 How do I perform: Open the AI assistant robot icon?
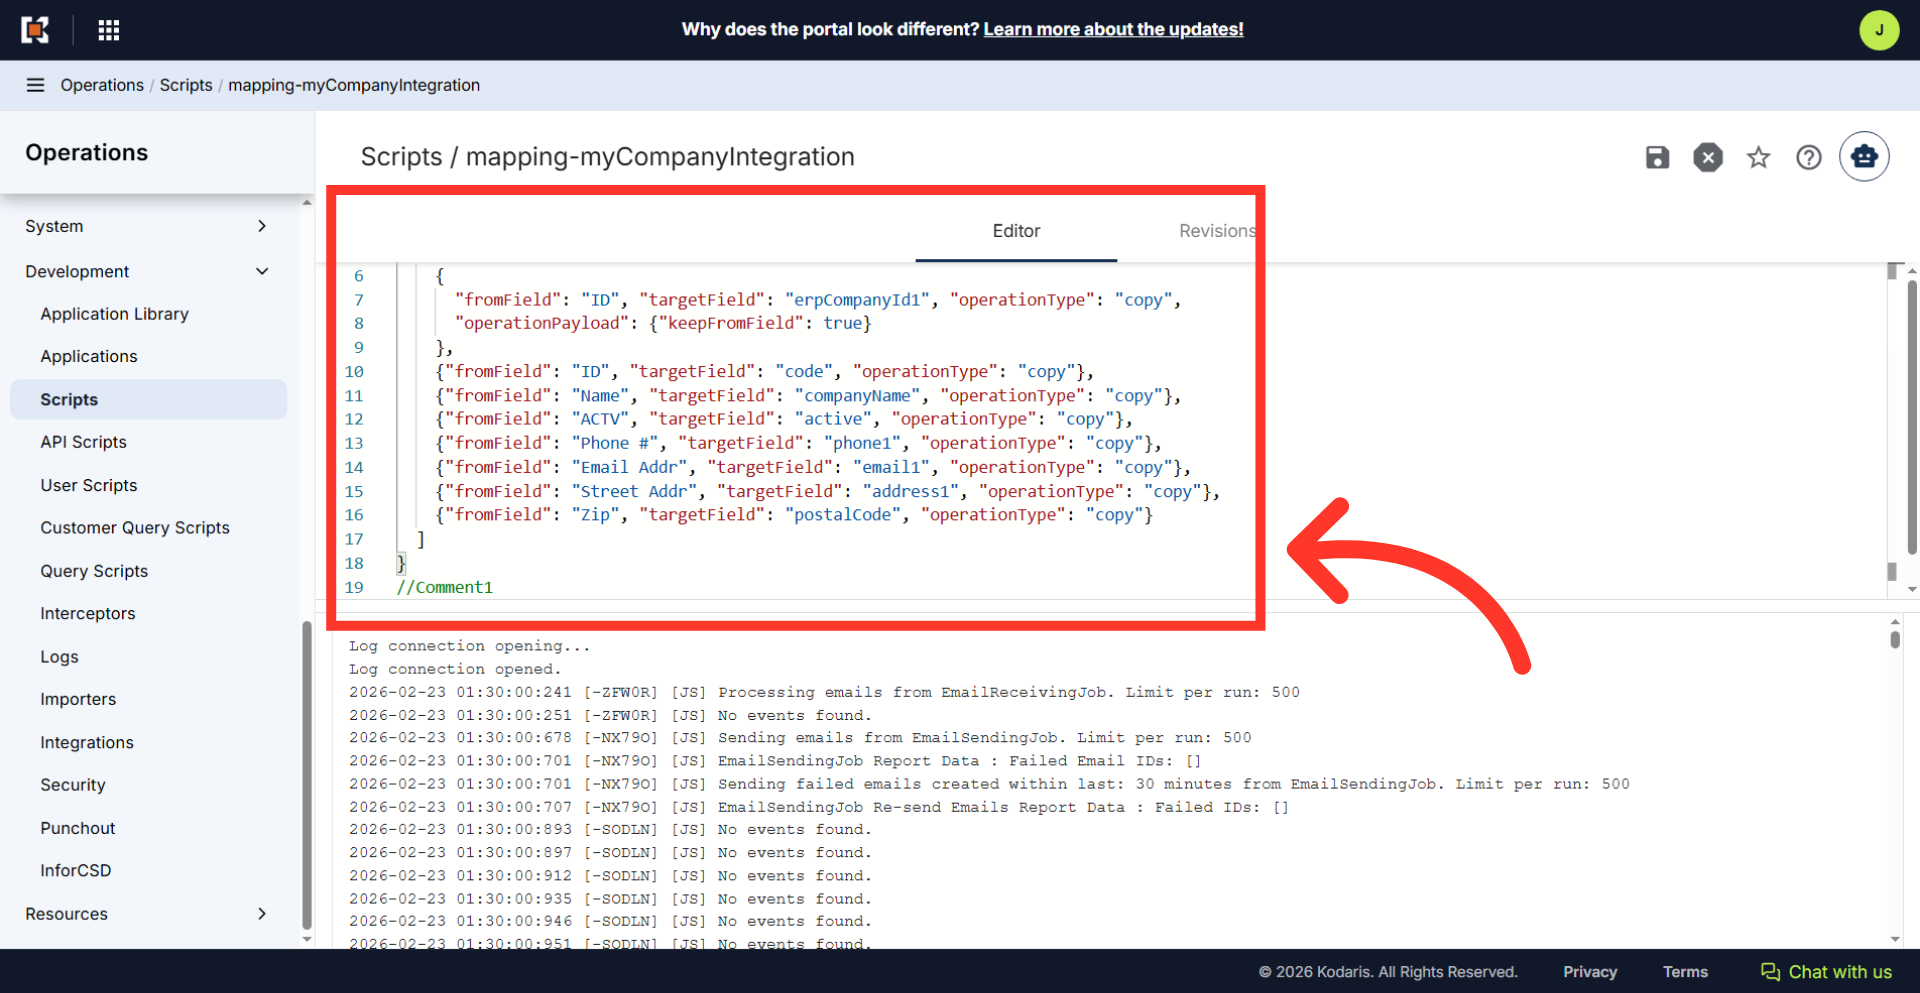click(x=1864, y=156)
